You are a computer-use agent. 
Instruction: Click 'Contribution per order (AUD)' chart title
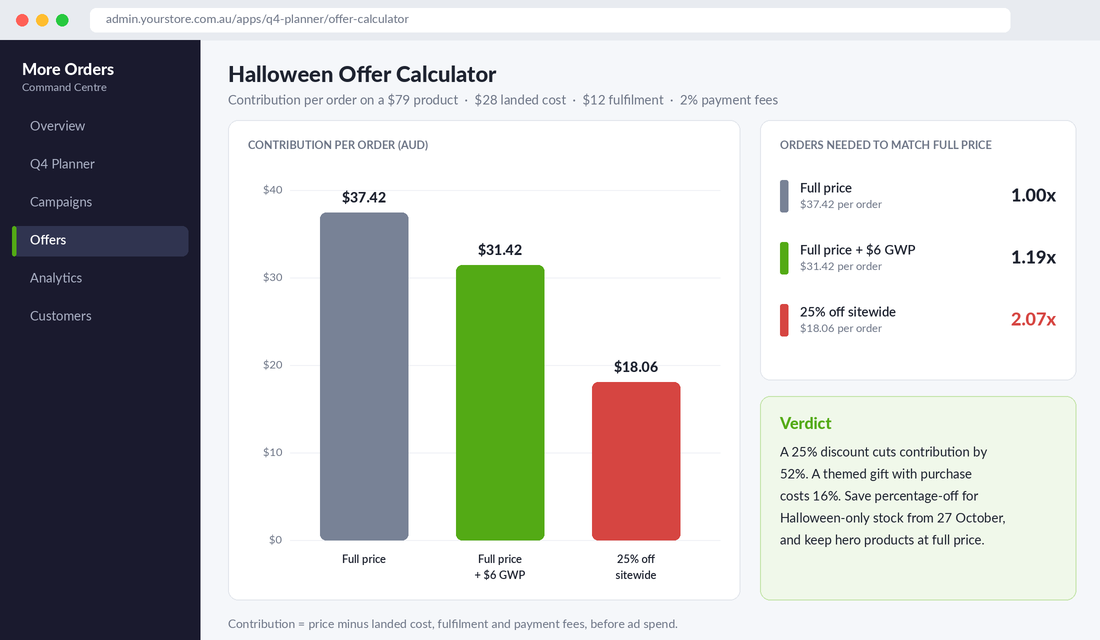pos(338,145)
